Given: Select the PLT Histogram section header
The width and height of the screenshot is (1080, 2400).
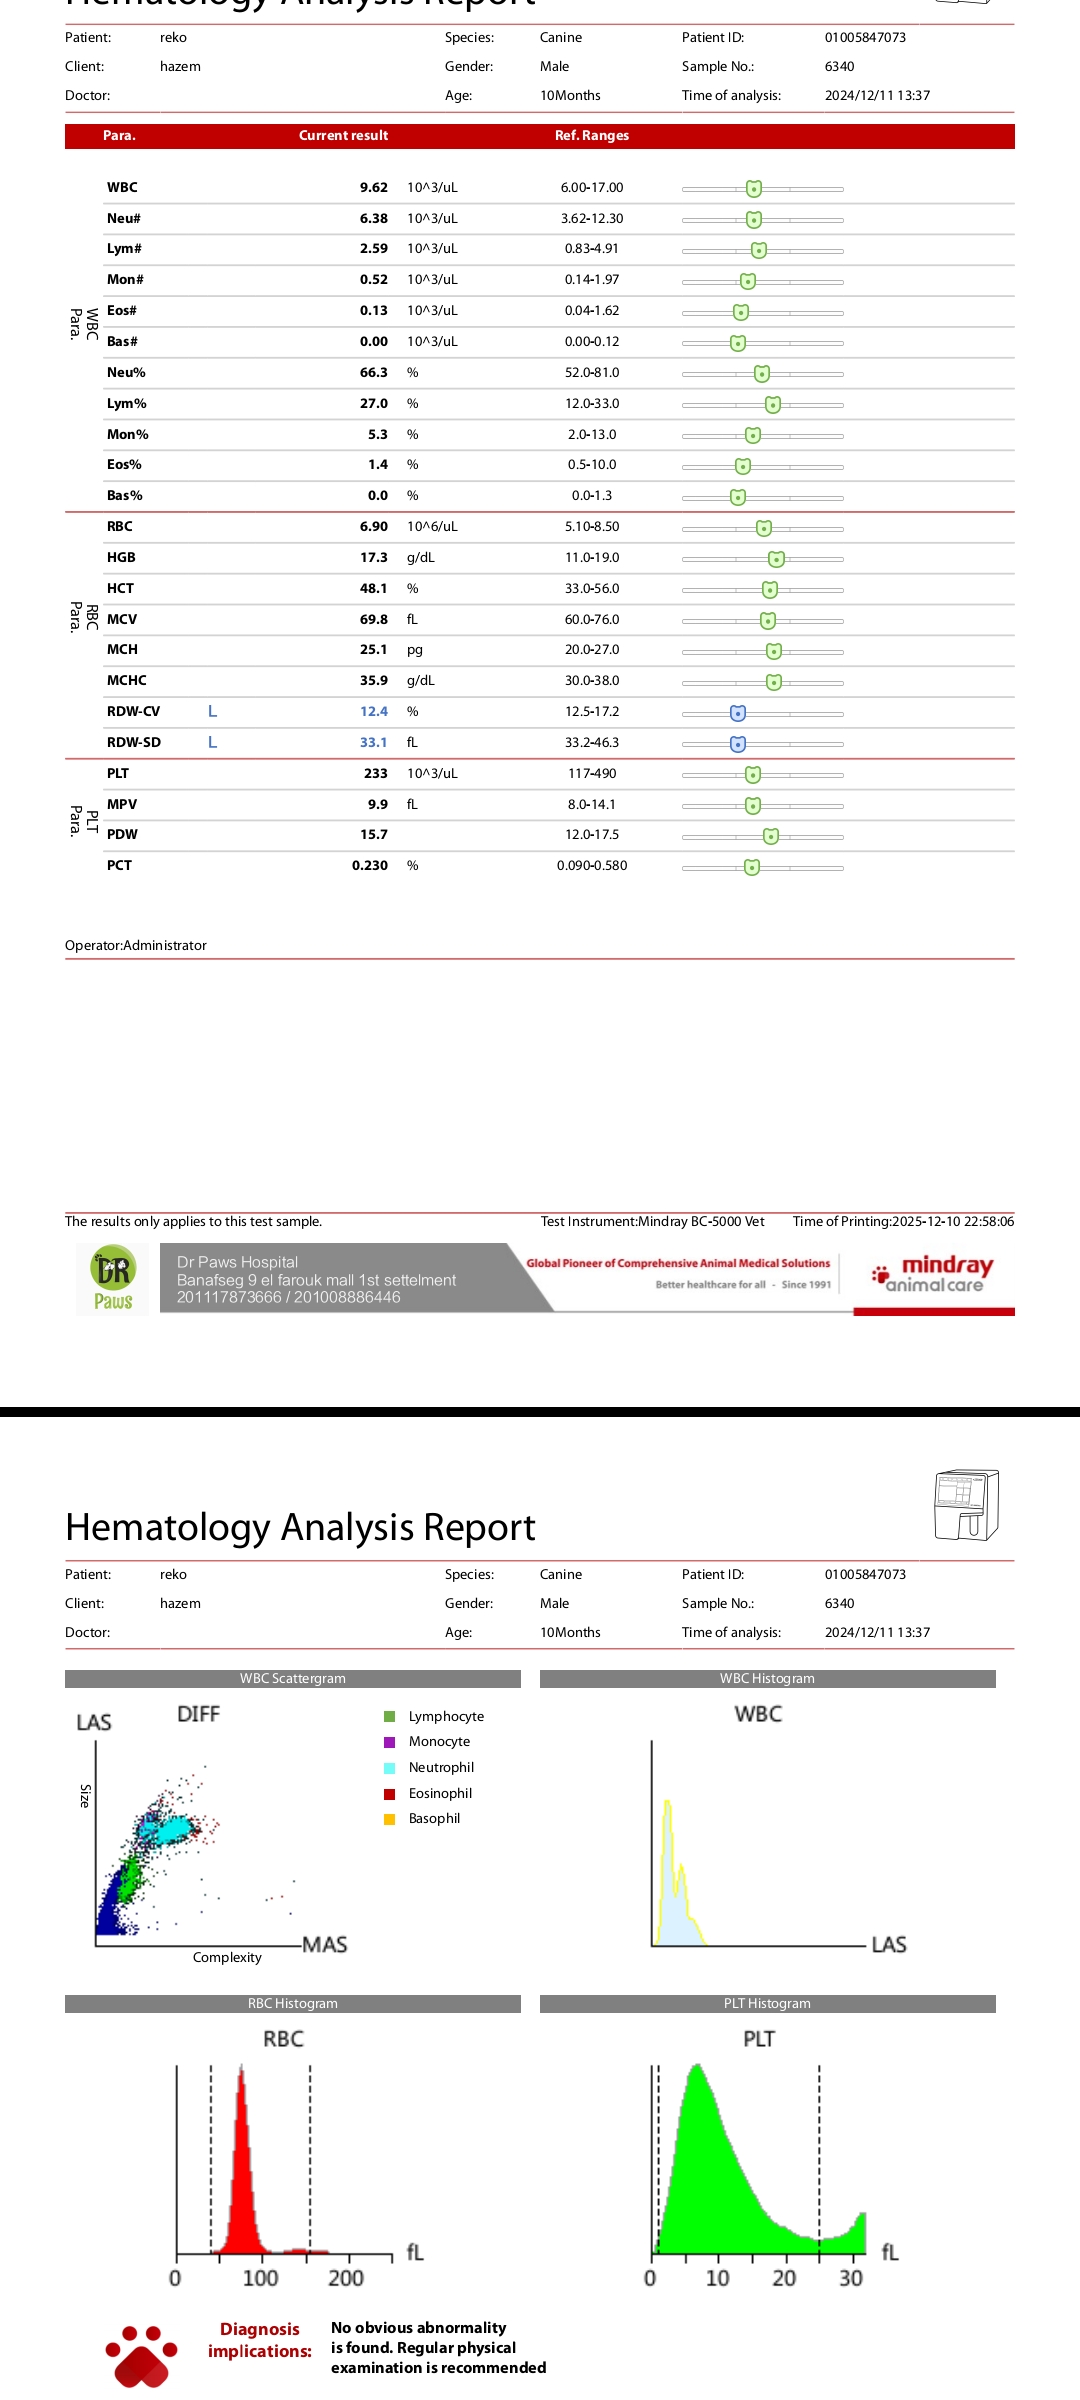Looking at the screenshot, I should (x=767, y=2004).
